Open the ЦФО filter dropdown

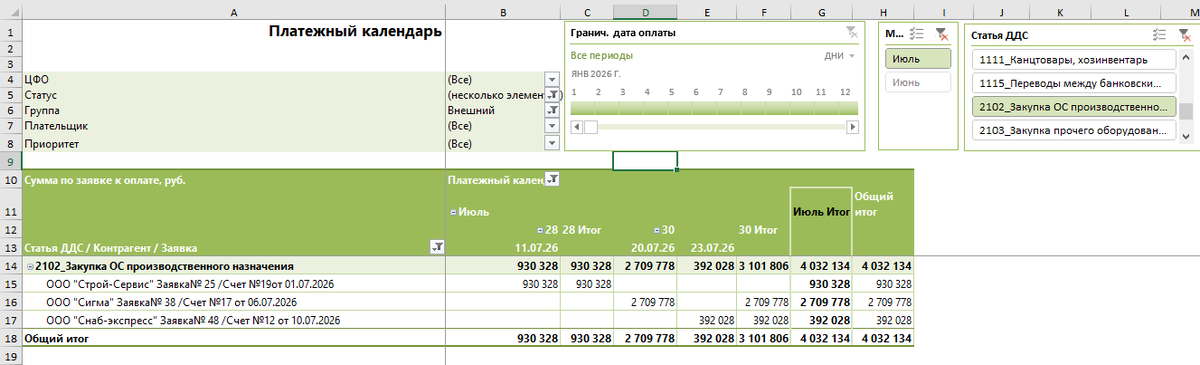click(551, 79)
